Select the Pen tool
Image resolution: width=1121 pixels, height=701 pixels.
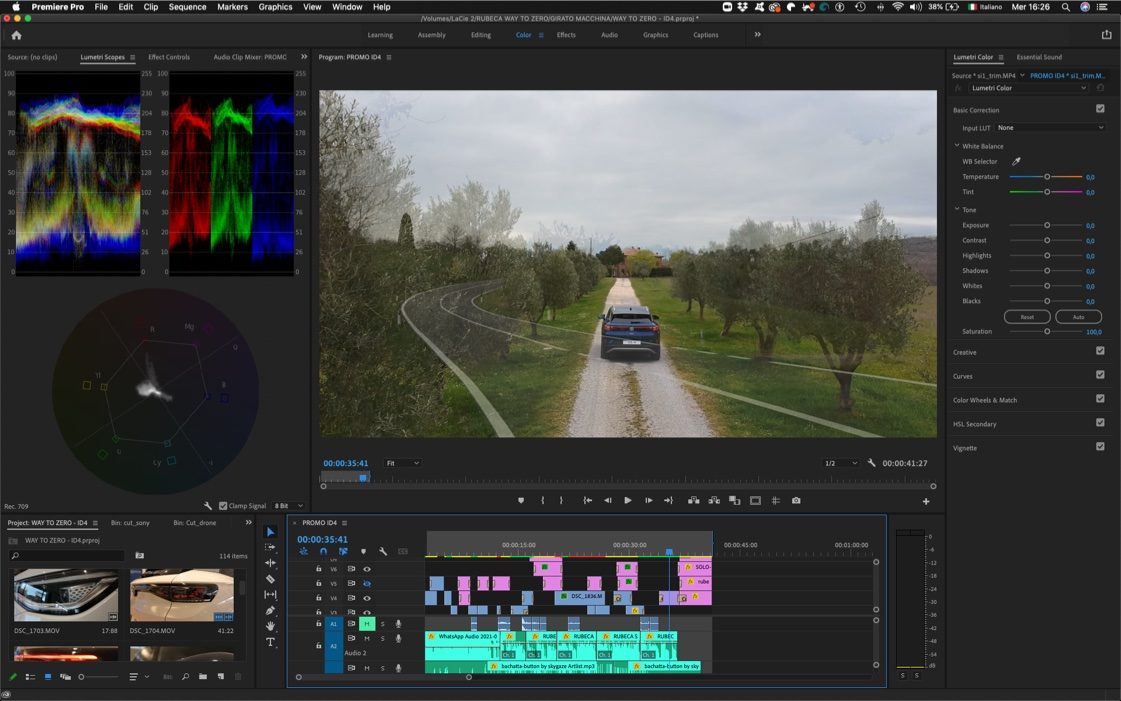tap(270, 610)
